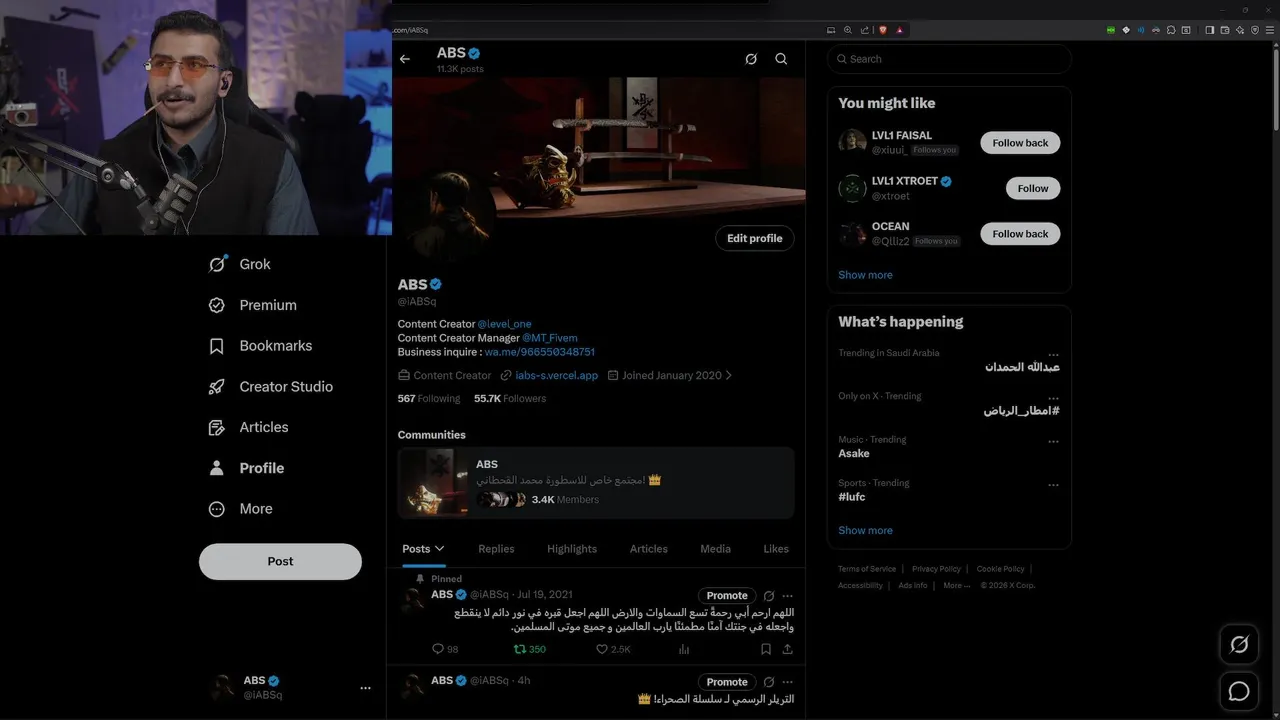This screenshot has width=1280, height=720.
Task: Switch to the Media tab
Action: (x=715, y=549)
